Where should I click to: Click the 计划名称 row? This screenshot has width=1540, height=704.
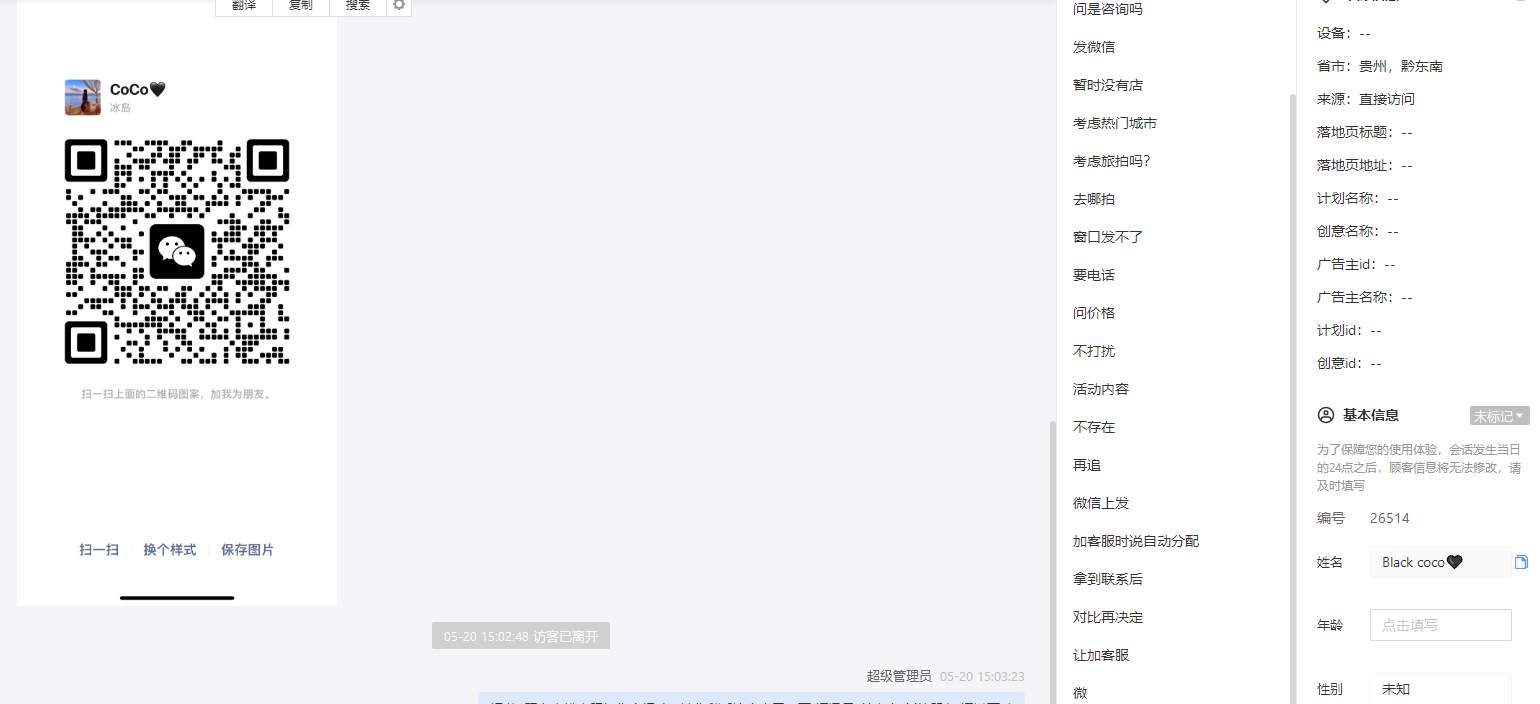click(x=1358, y=198)
